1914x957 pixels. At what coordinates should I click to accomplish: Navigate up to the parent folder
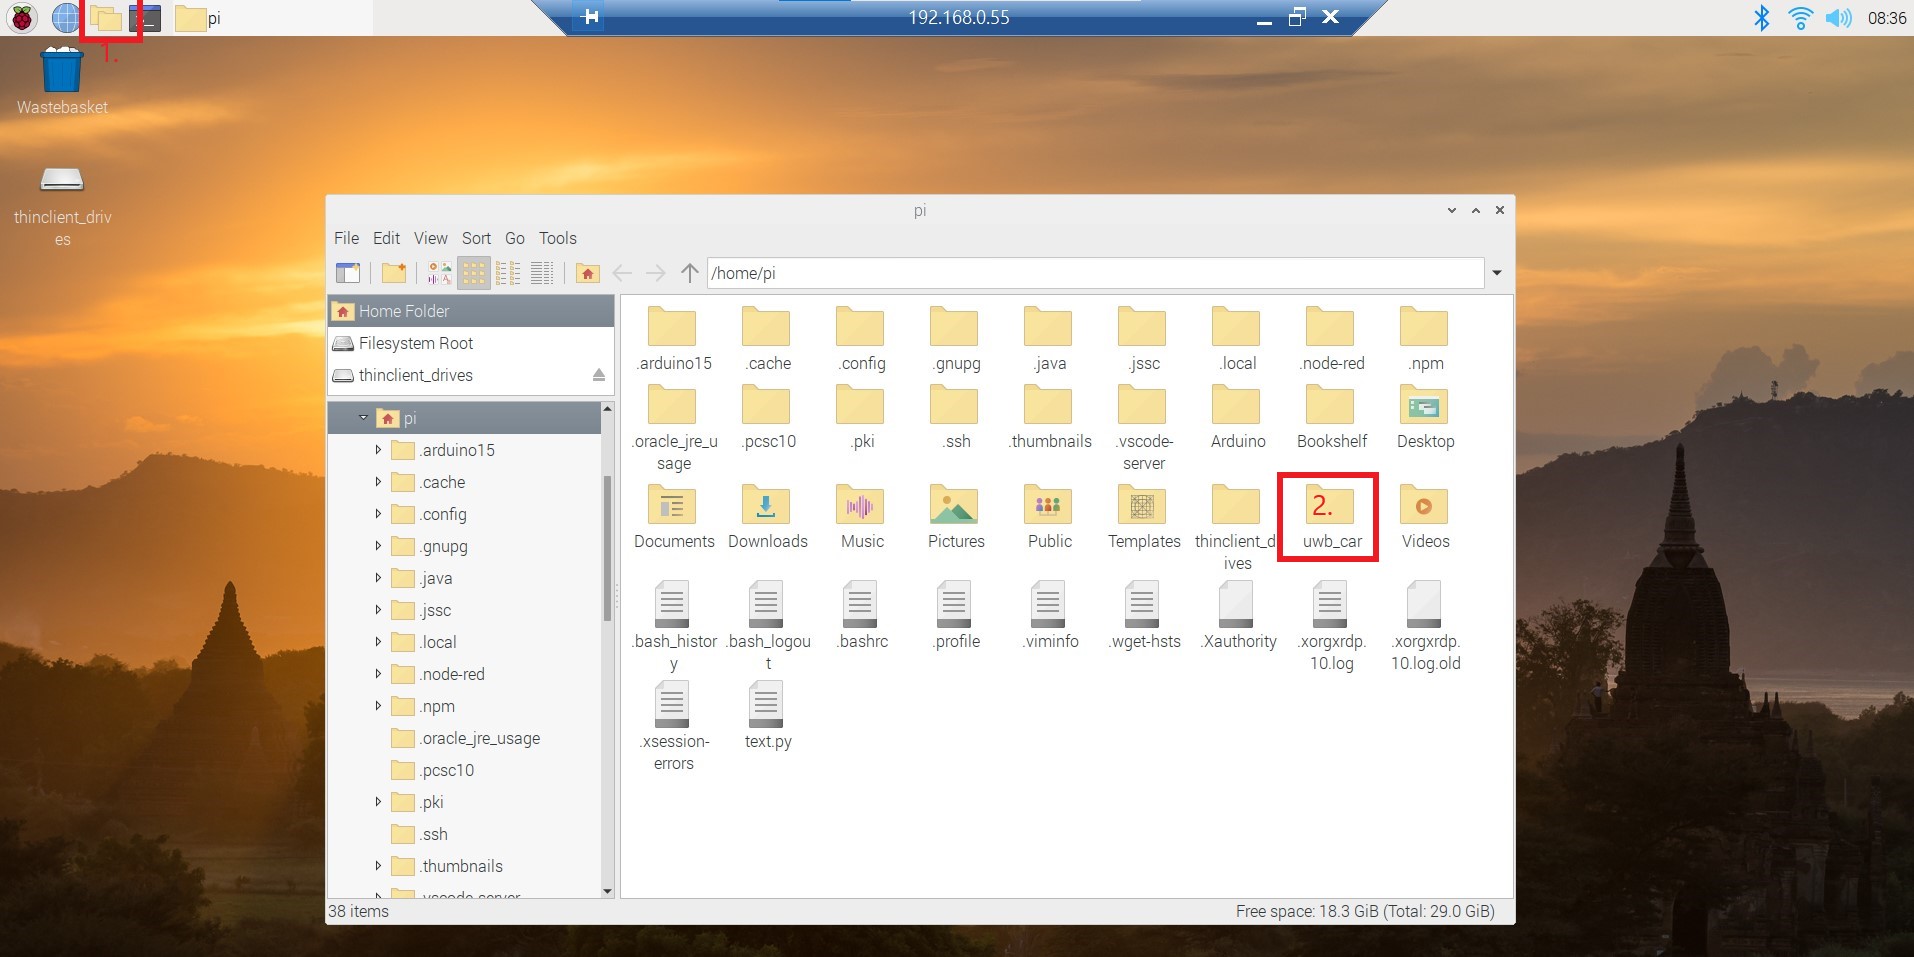point(689,273)
